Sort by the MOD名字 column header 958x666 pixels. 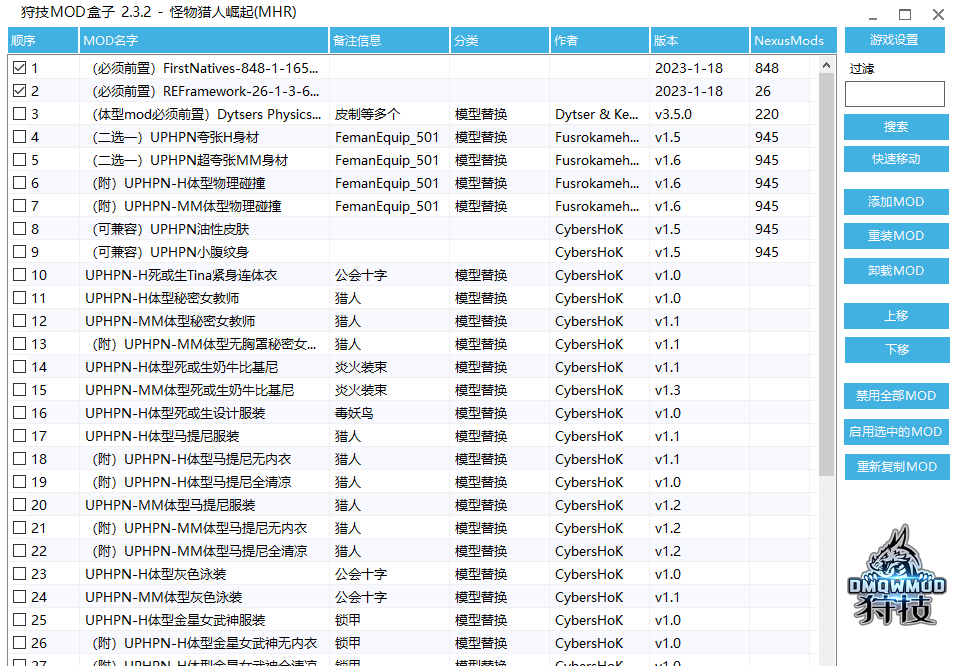point(203,40)
